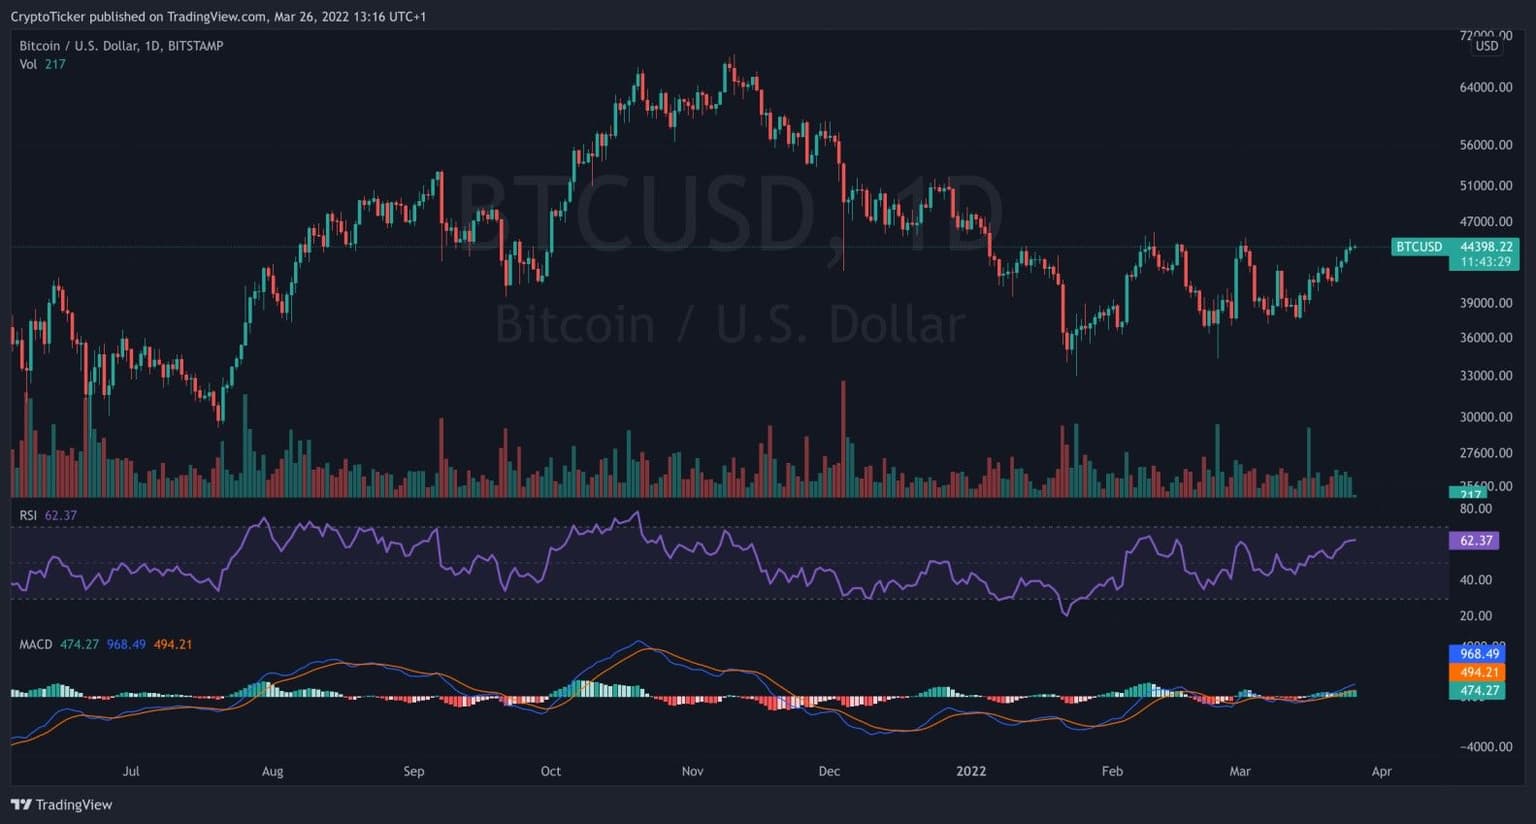Viewport: 1536px width, 824px height.
Task: Select the Bitcoin / U.S. Dollar legend title
Action: (121, 46)
